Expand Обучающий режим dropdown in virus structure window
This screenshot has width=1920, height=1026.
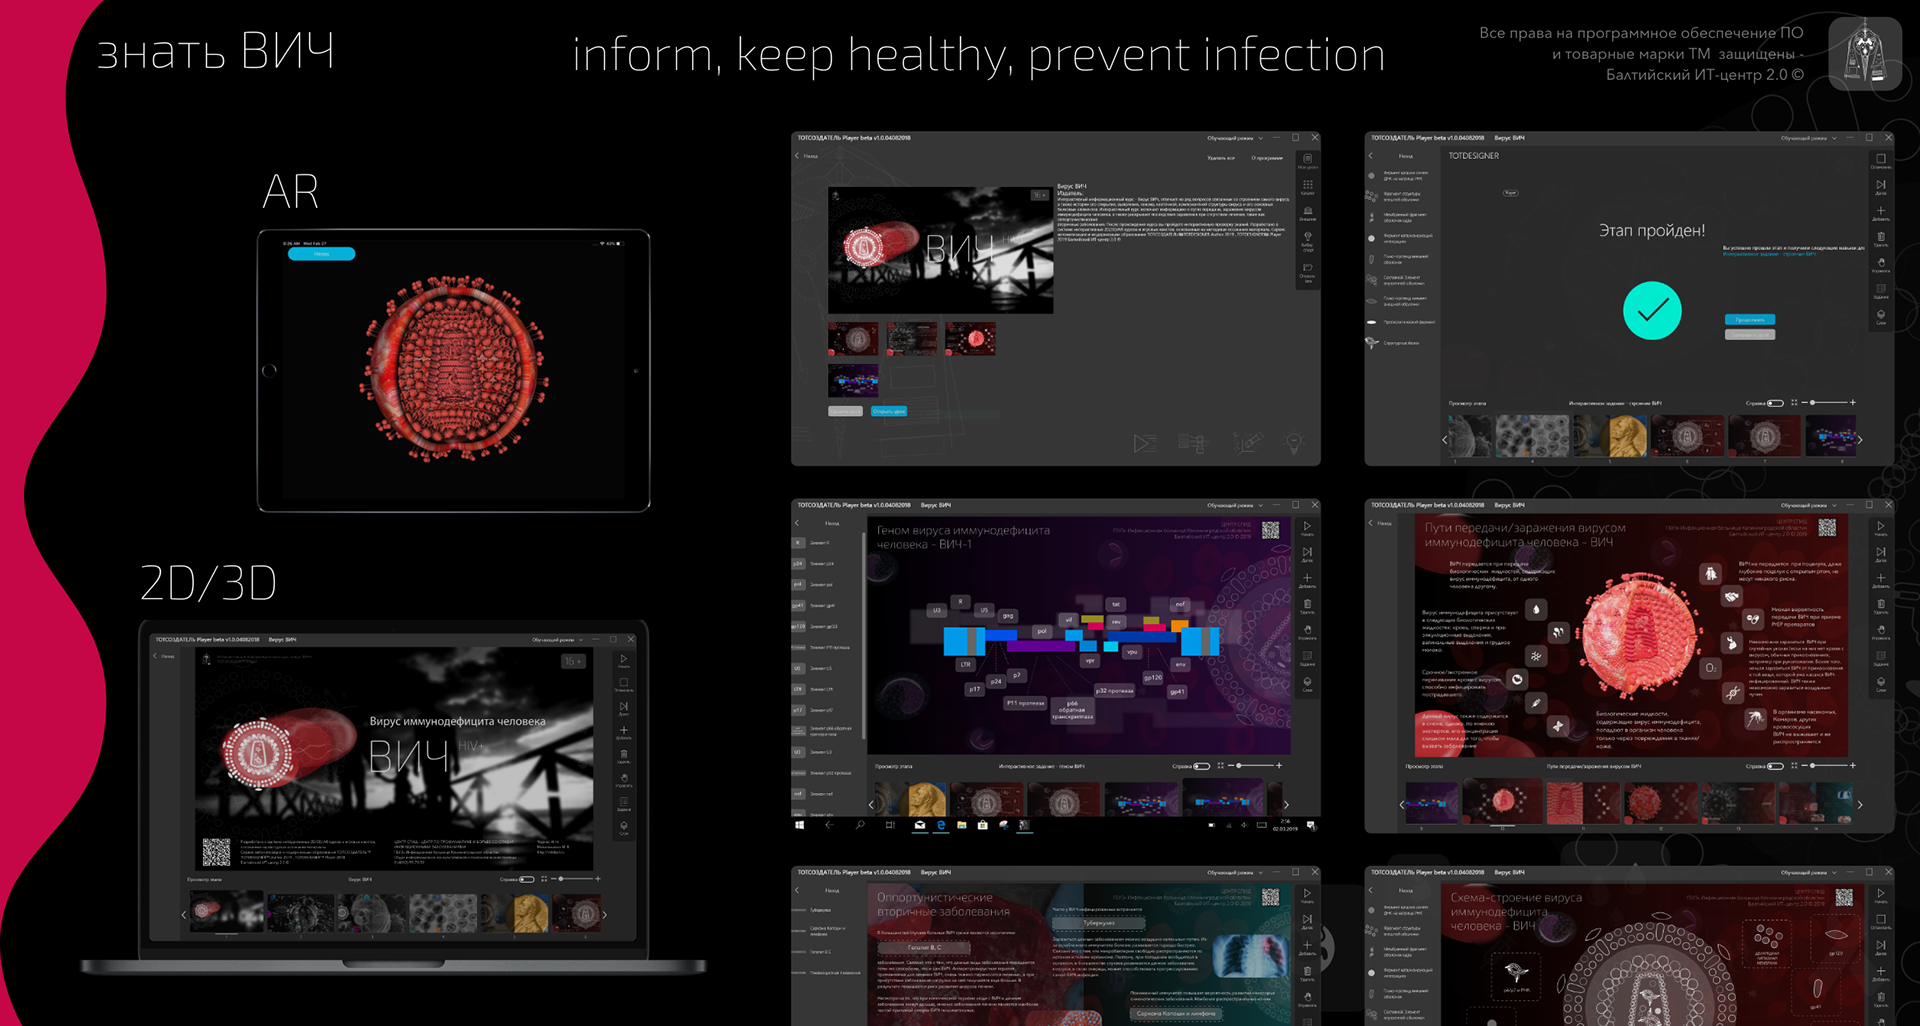click(1808, 872)
